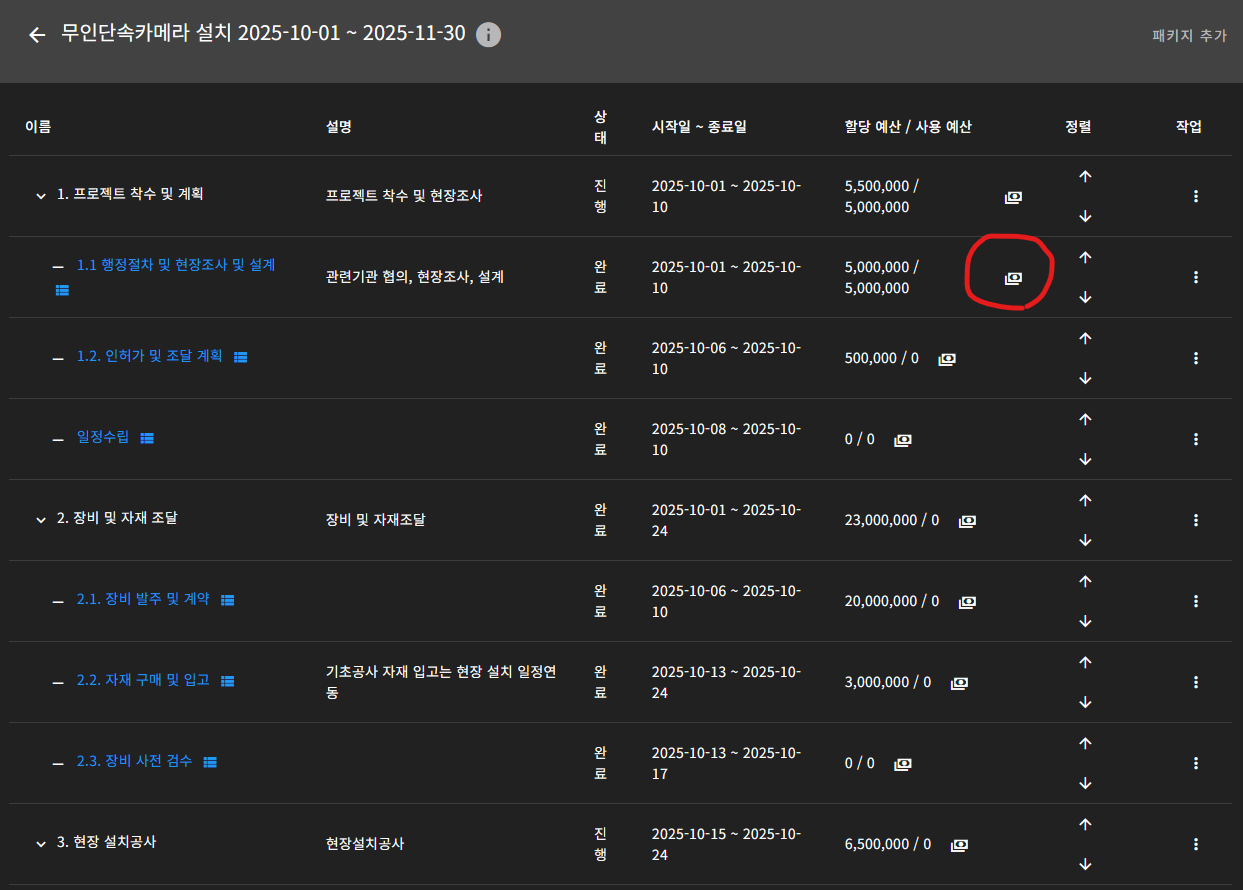Open the 1.2. 인허가 및 조달 계획 link
This screenshot has height=890, width=1243.
[x=150, y=355]
